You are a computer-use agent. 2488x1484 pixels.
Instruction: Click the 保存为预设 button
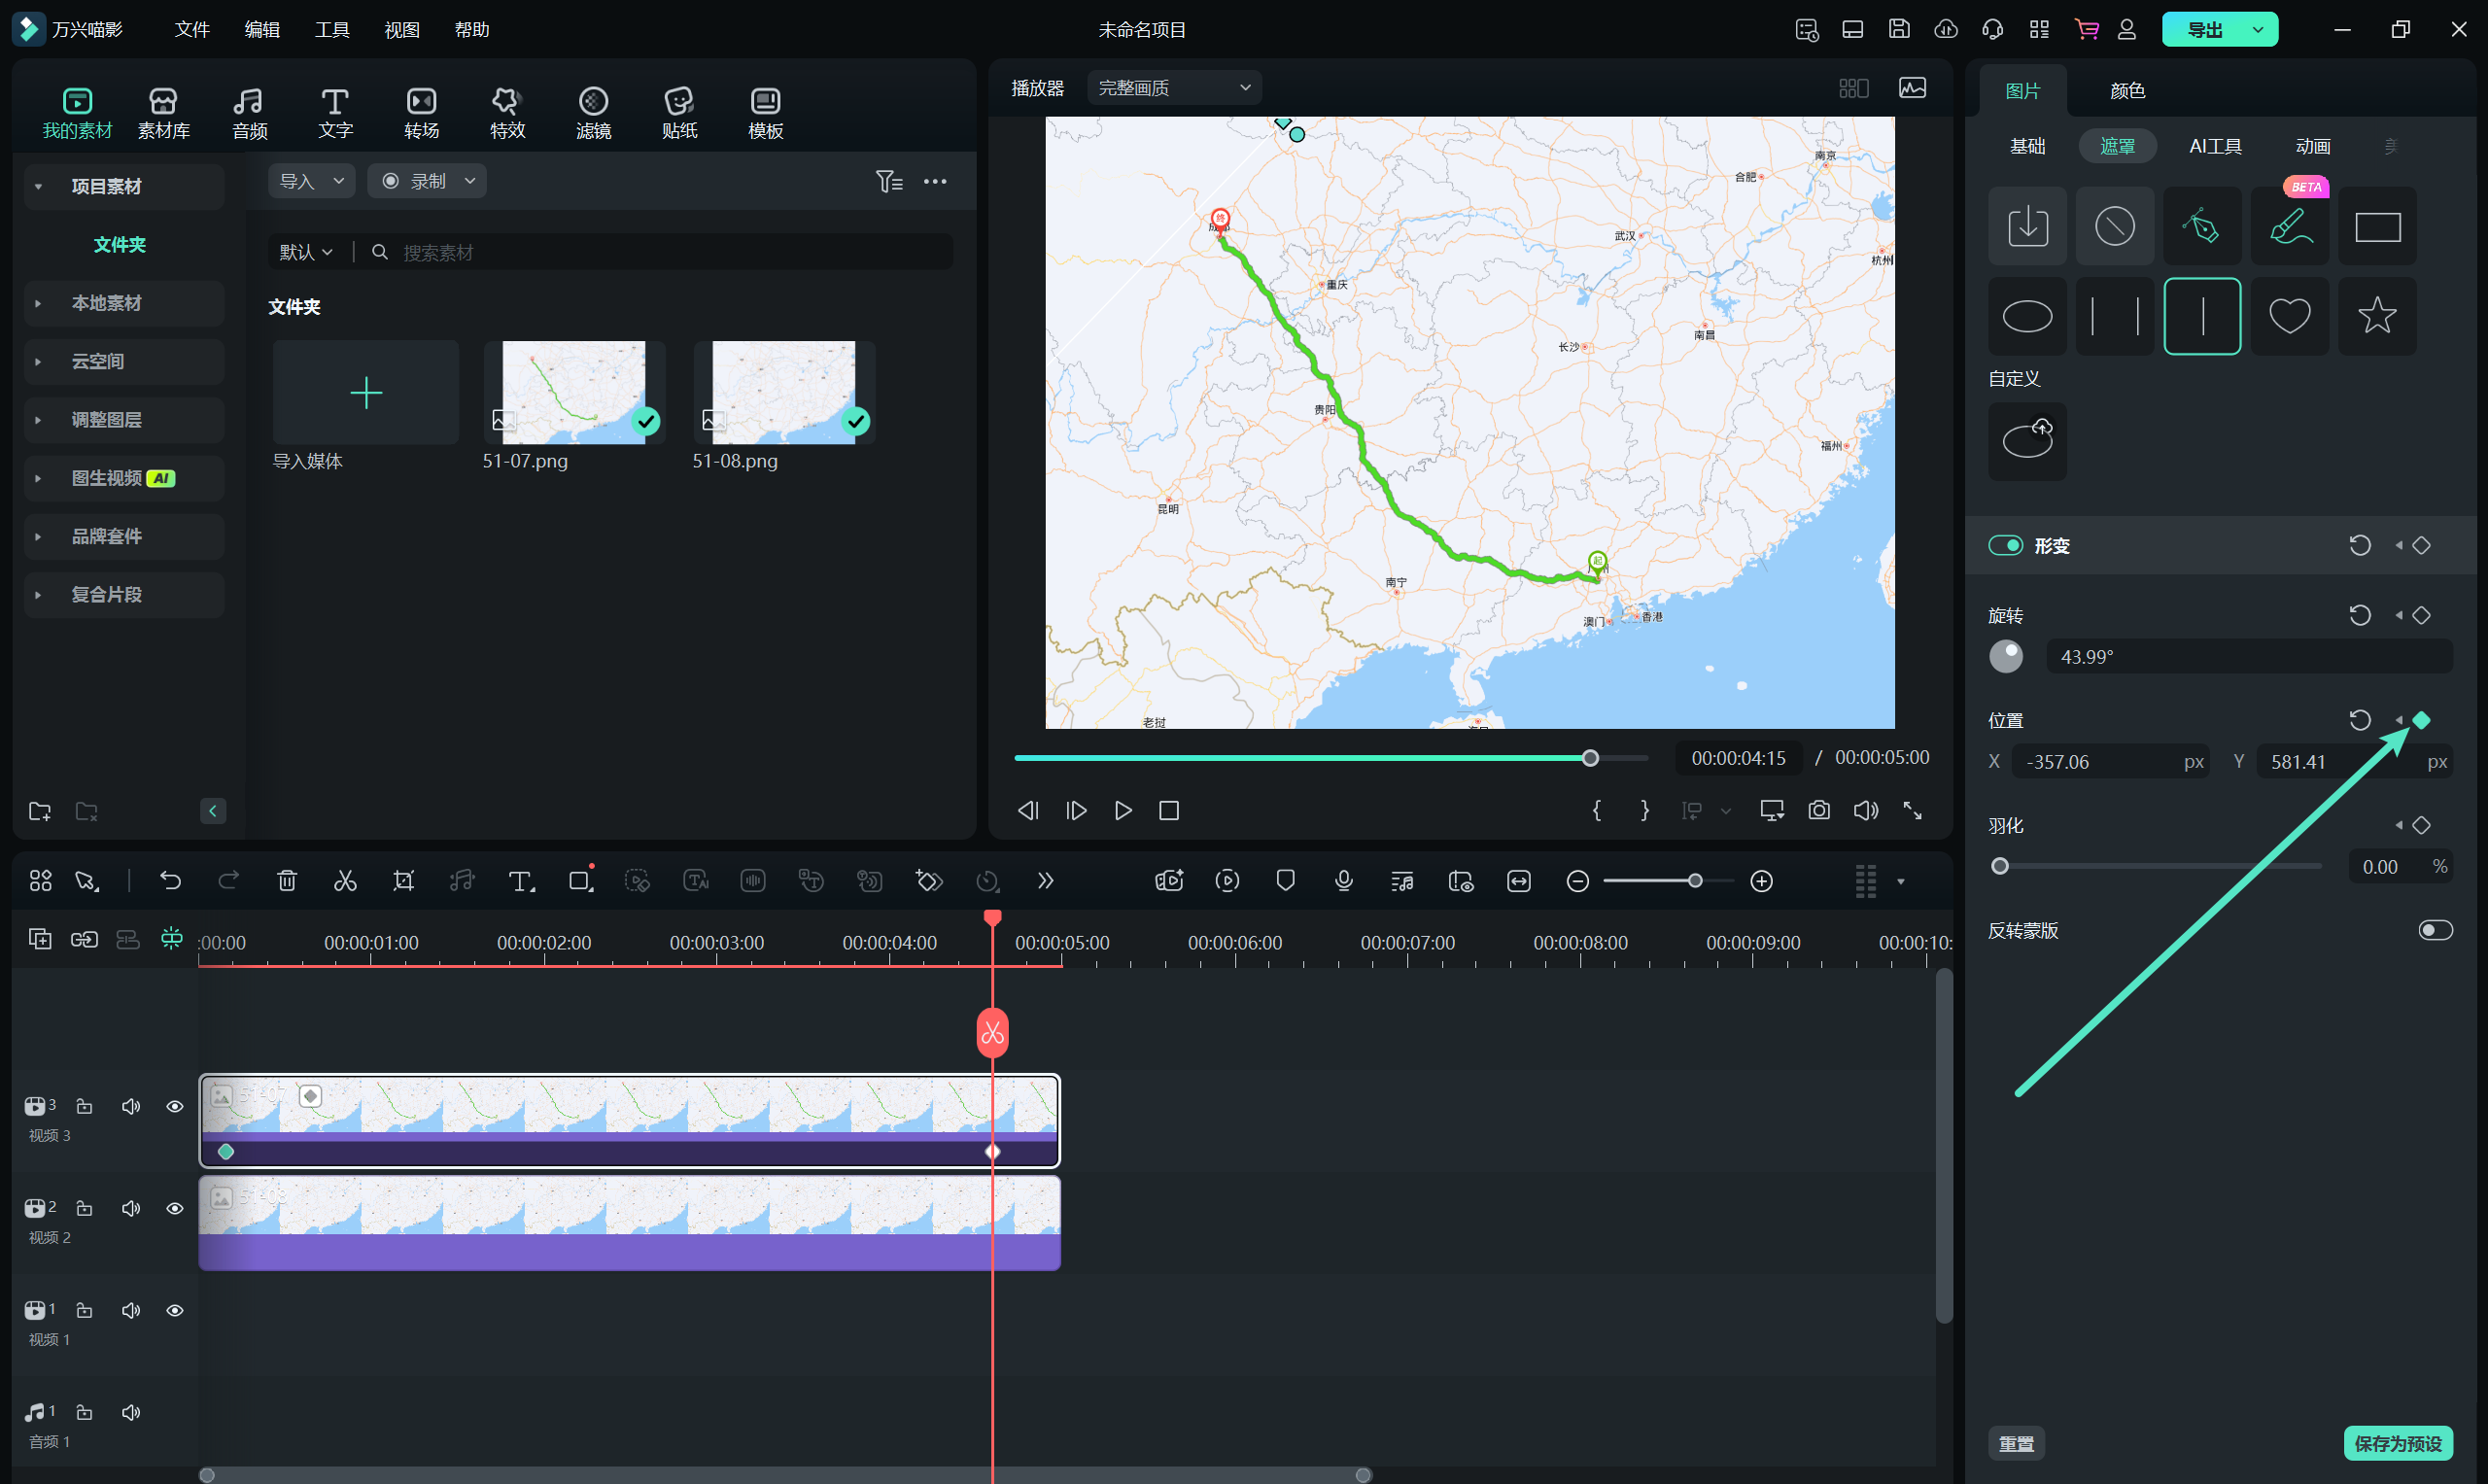point(2397,1443)
